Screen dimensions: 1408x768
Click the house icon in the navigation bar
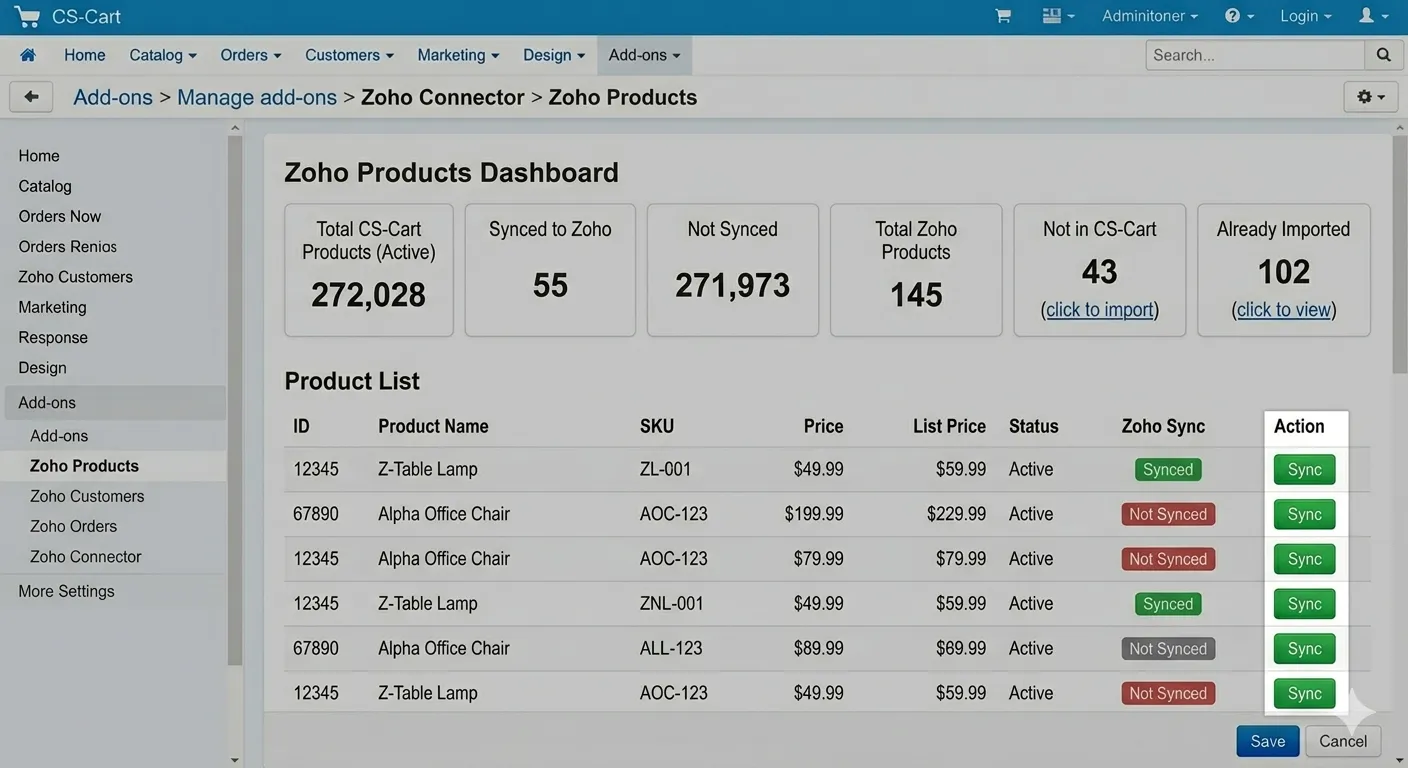pos(28,55)
